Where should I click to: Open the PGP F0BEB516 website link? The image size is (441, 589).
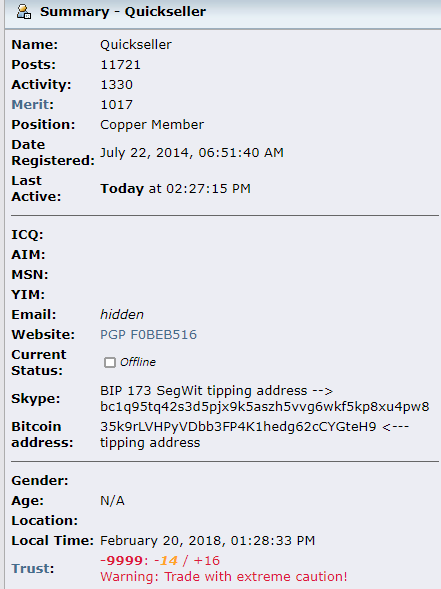(148, 335)
